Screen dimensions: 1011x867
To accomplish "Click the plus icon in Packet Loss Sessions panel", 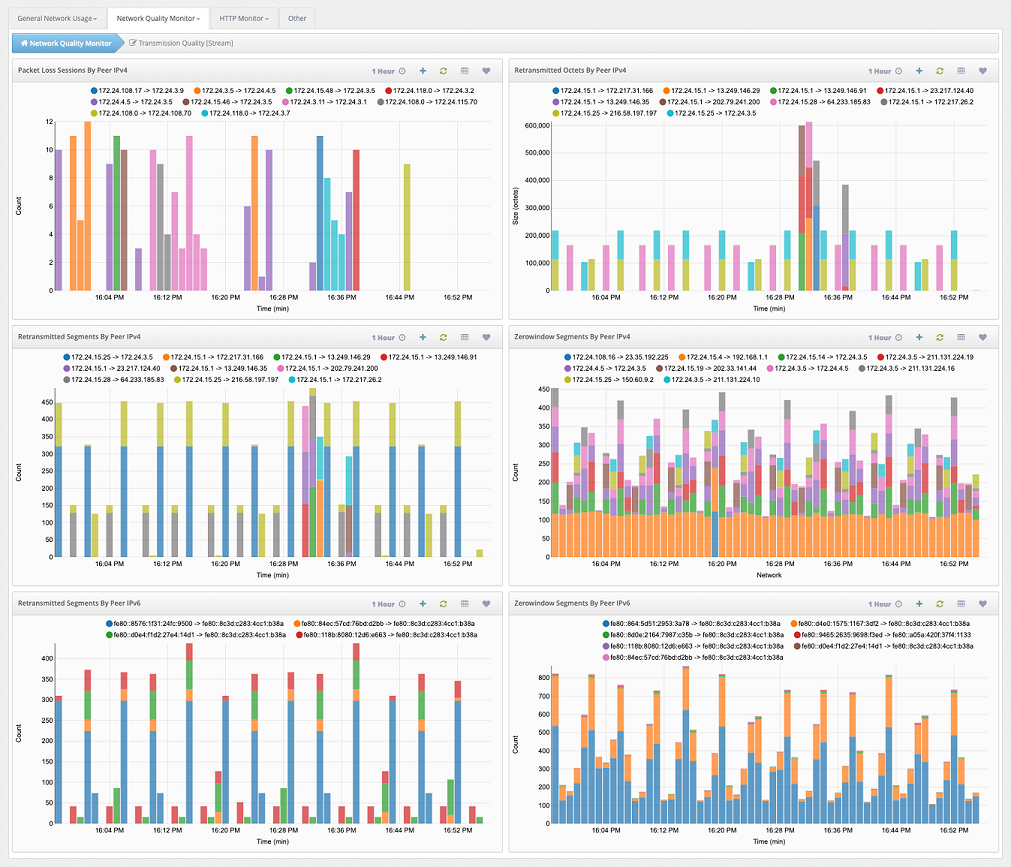I will pyautogui.click(x=423, y=71).
